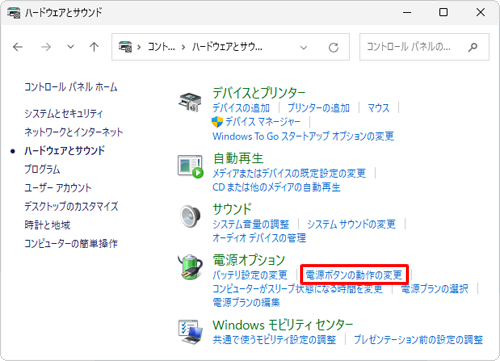Open the マウス settings link

[x=378, y=108]
